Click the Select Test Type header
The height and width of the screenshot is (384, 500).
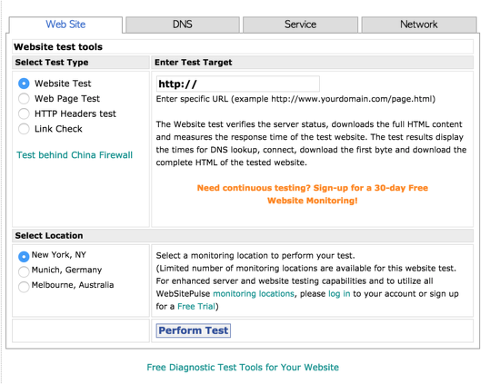[52, 62]
